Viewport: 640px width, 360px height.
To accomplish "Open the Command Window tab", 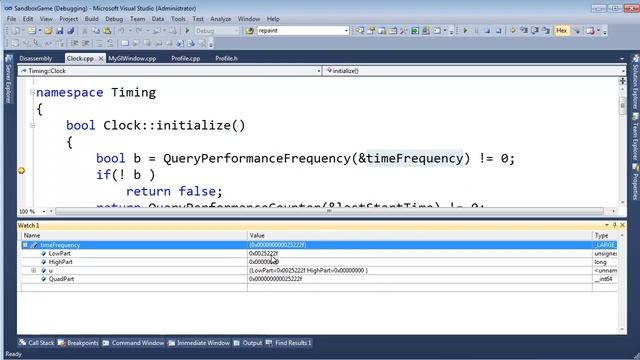I will click(x=133, y=343).
